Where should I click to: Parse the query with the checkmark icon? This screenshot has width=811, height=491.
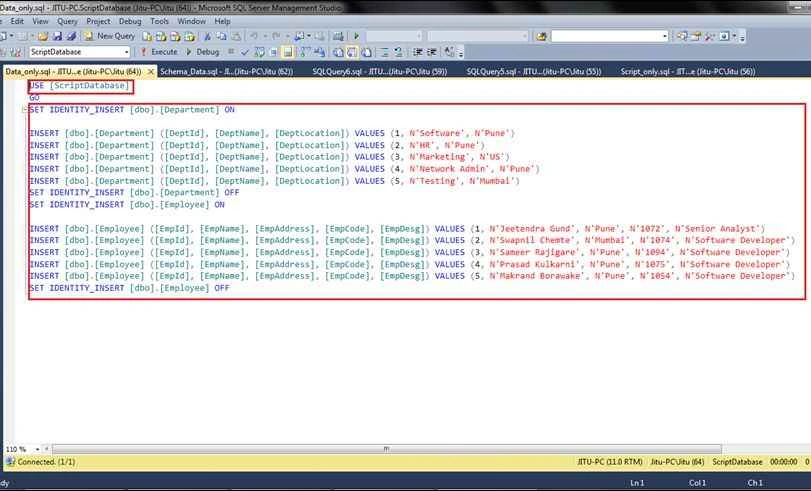point(244,52)
